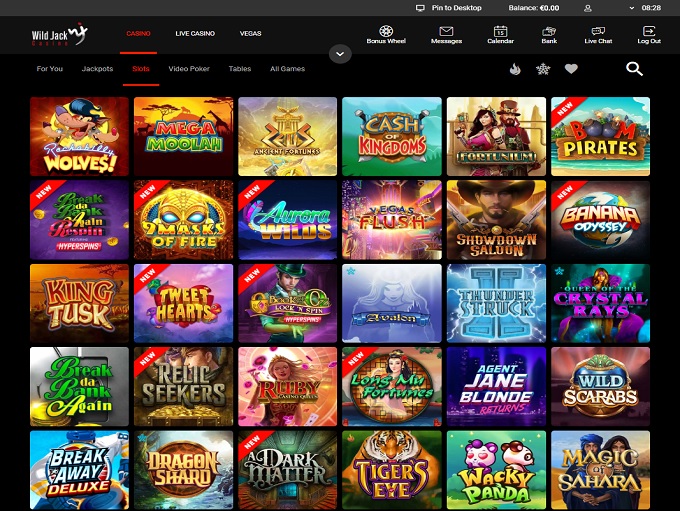This screenshot has height=511, width=680.
Task: Open the user account profile icon
Action: tap(588, 8)
